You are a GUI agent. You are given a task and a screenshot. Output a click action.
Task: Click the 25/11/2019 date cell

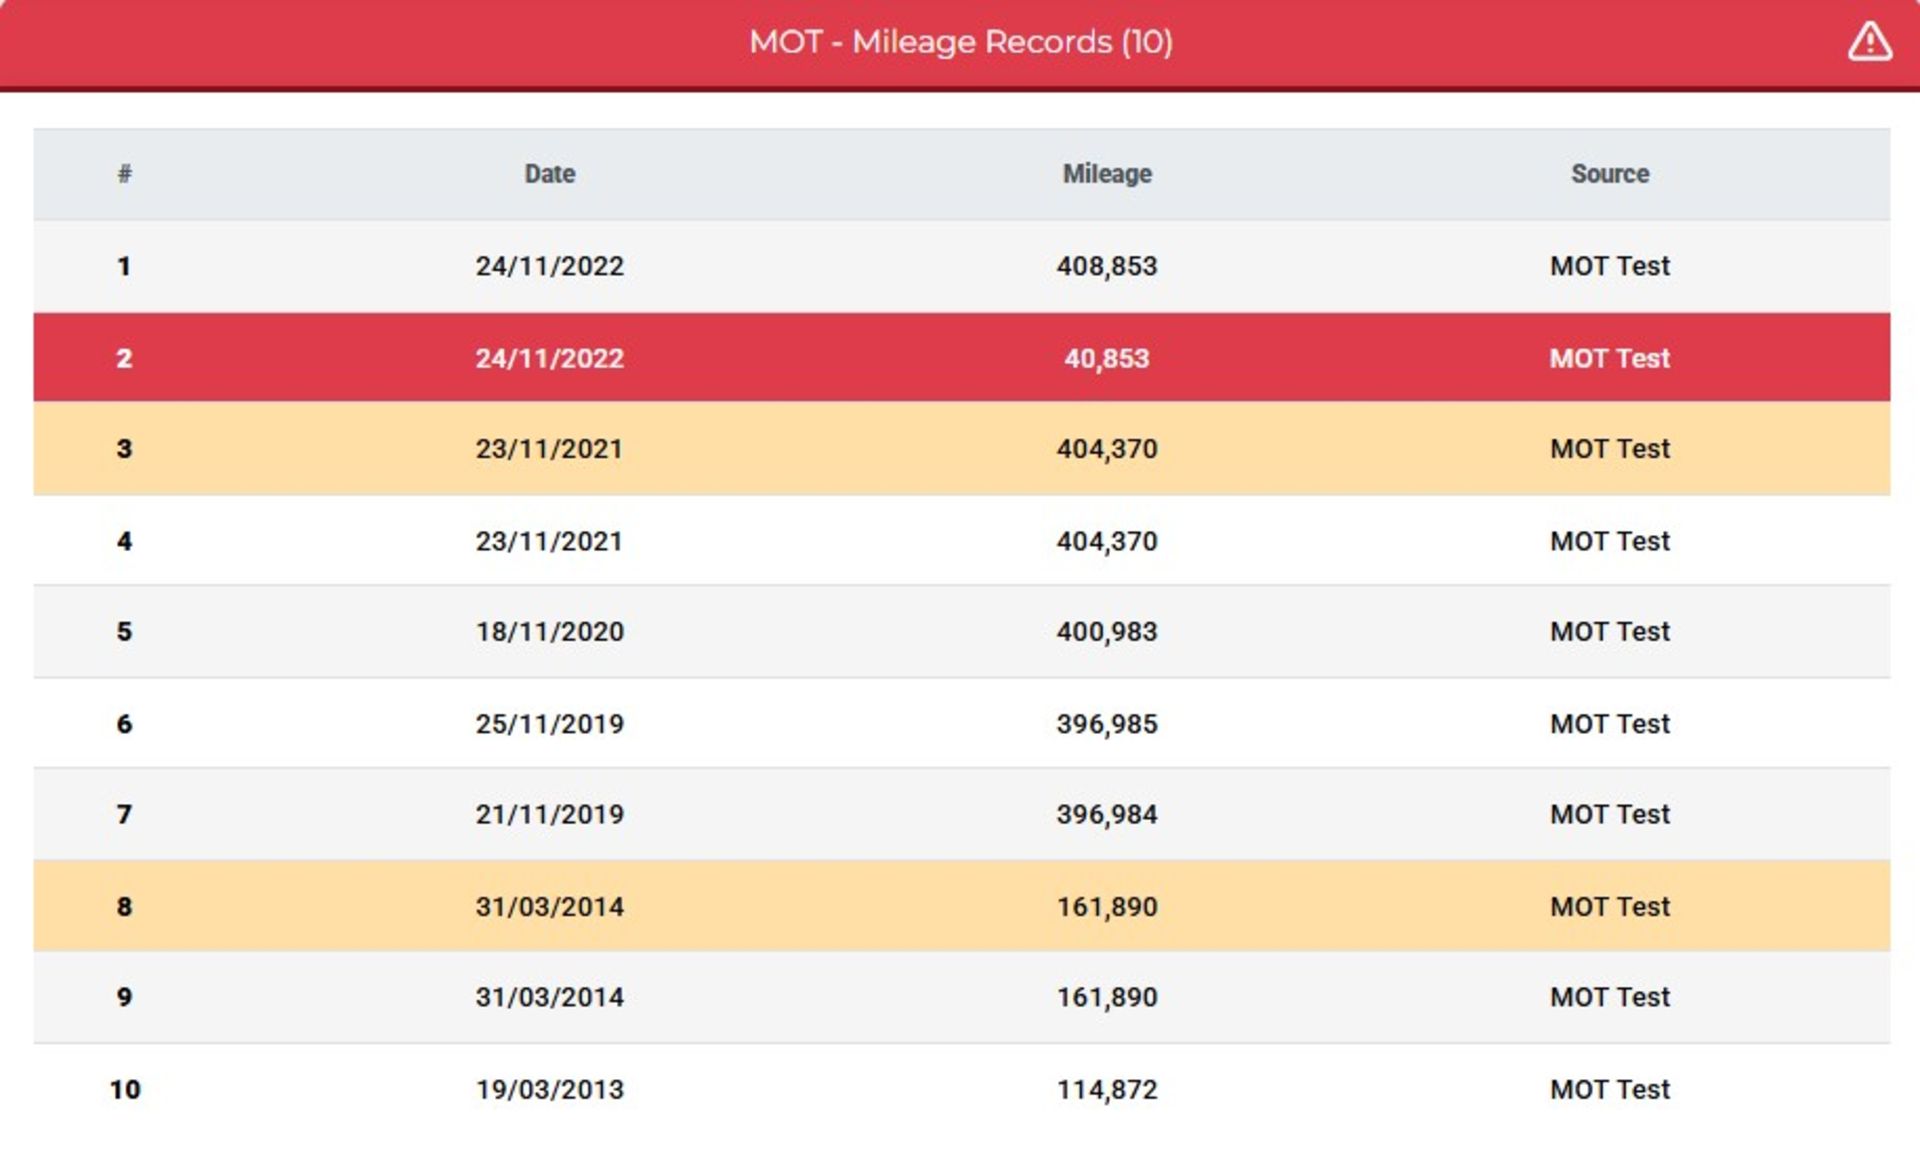(x=549, y=724)
